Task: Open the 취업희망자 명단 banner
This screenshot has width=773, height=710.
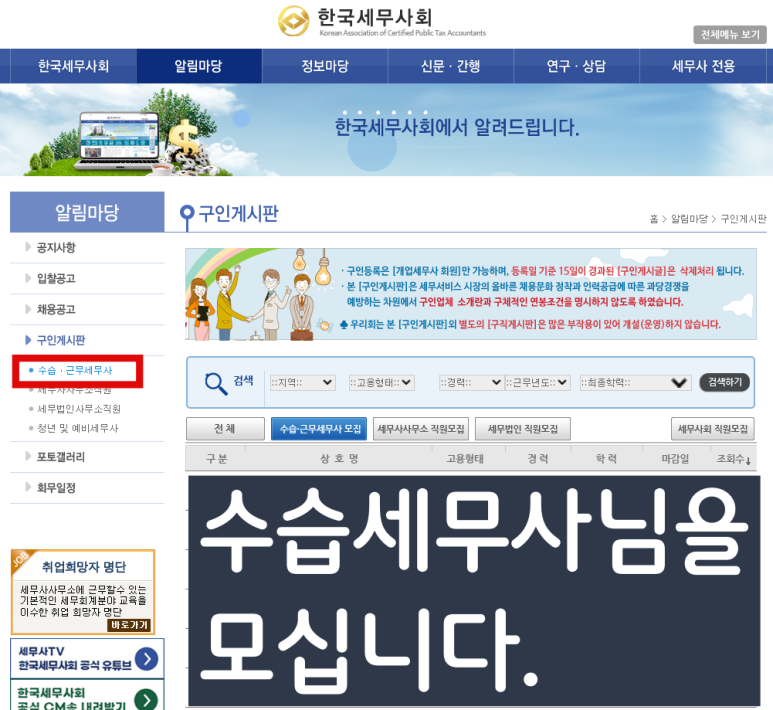Action: (83, 592)
